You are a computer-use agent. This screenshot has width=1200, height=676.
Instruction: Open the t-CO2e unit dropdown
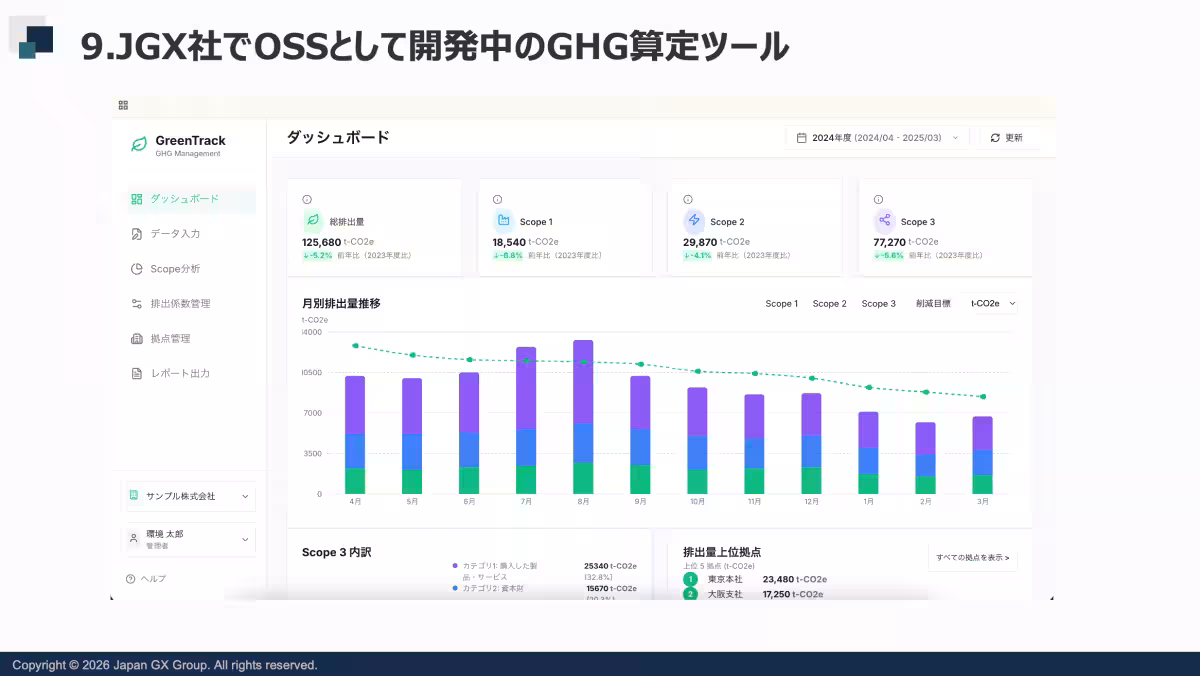[992, 303]
